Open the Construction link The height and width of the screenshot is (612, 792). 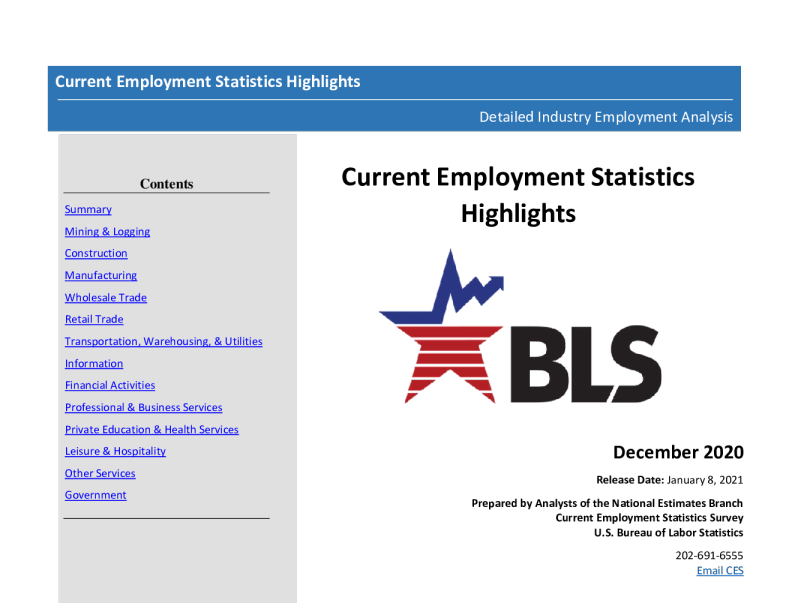(x=96, y=254)
